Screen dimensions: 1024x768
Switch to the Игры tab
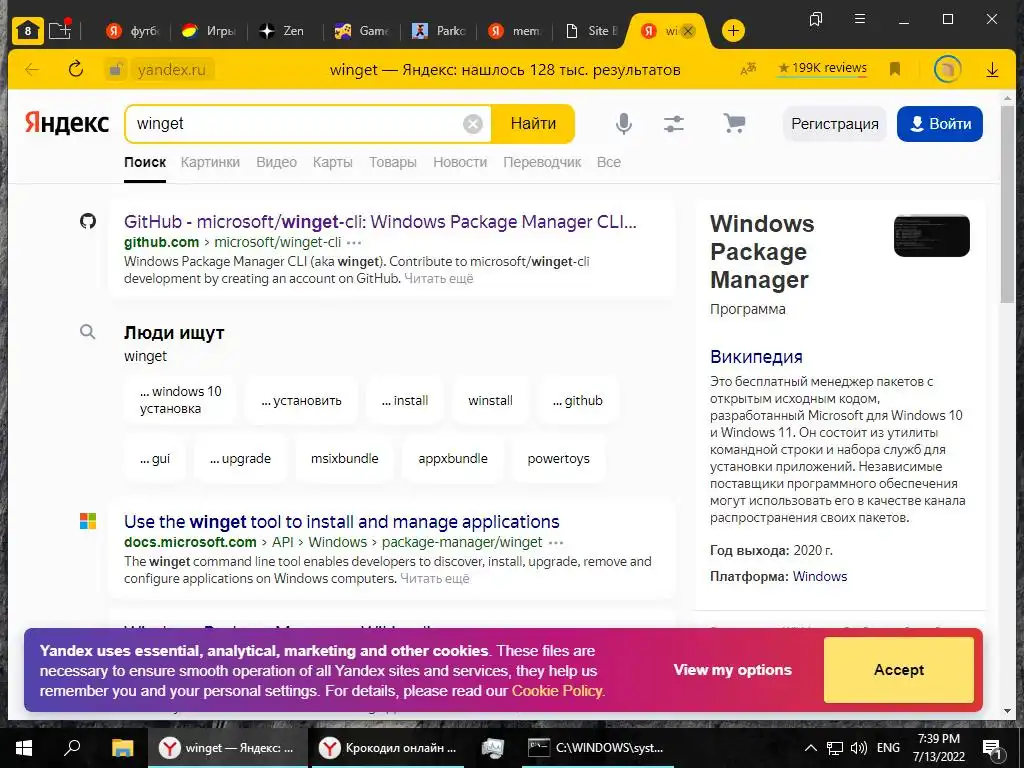point(208,31)
